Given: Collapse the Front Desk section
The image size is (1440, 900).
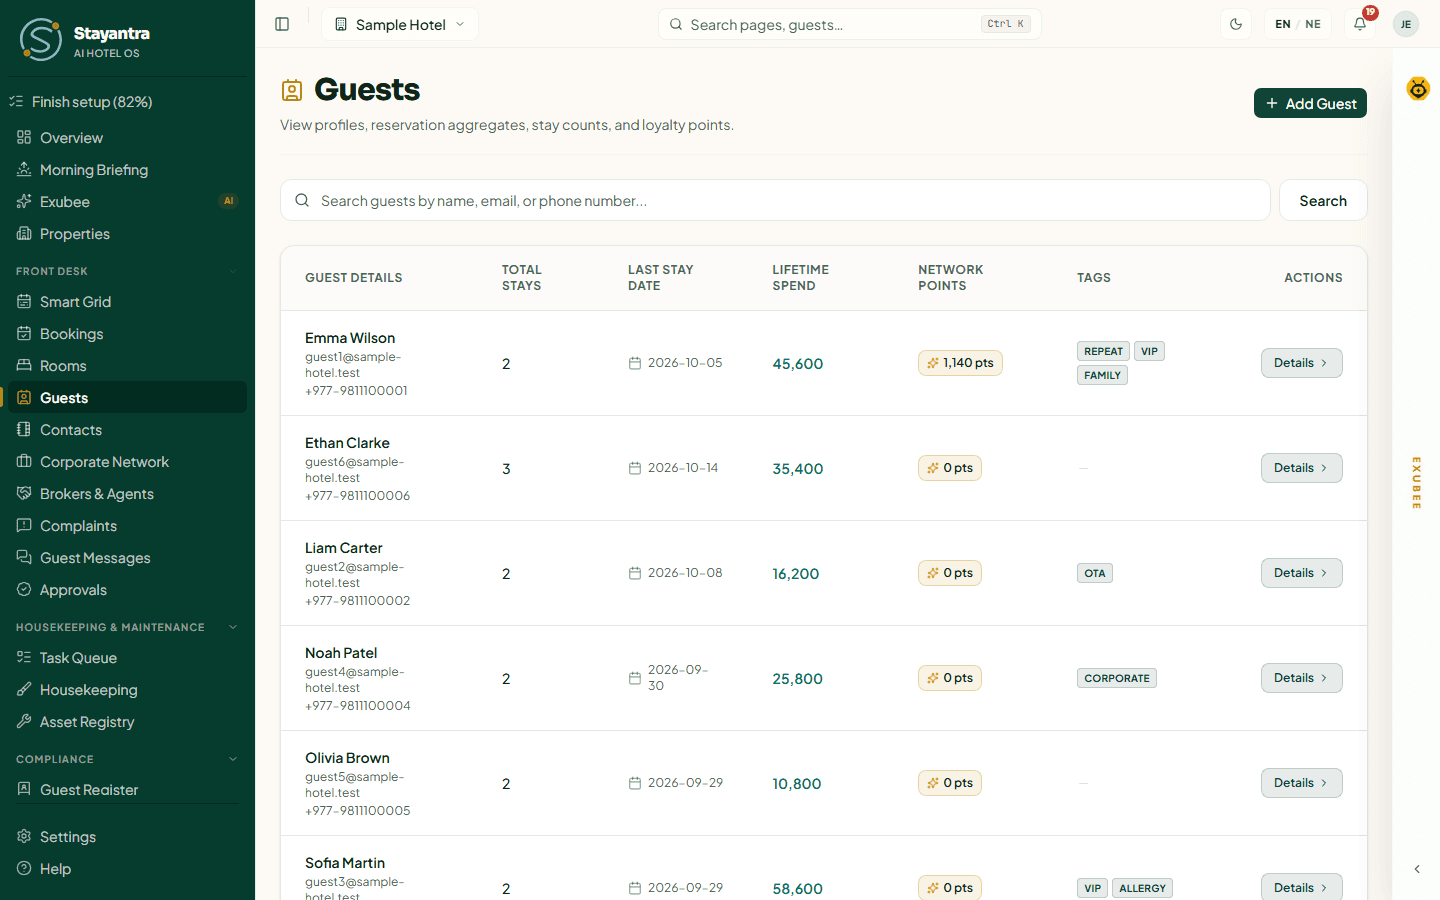Looking at the screenshot, I should coord(233,271).
